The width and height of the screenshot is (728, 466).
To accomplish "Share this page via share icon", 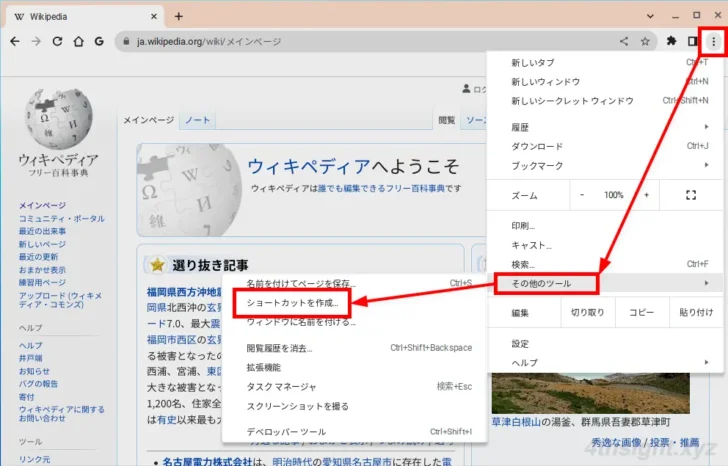I will [624, 41].
